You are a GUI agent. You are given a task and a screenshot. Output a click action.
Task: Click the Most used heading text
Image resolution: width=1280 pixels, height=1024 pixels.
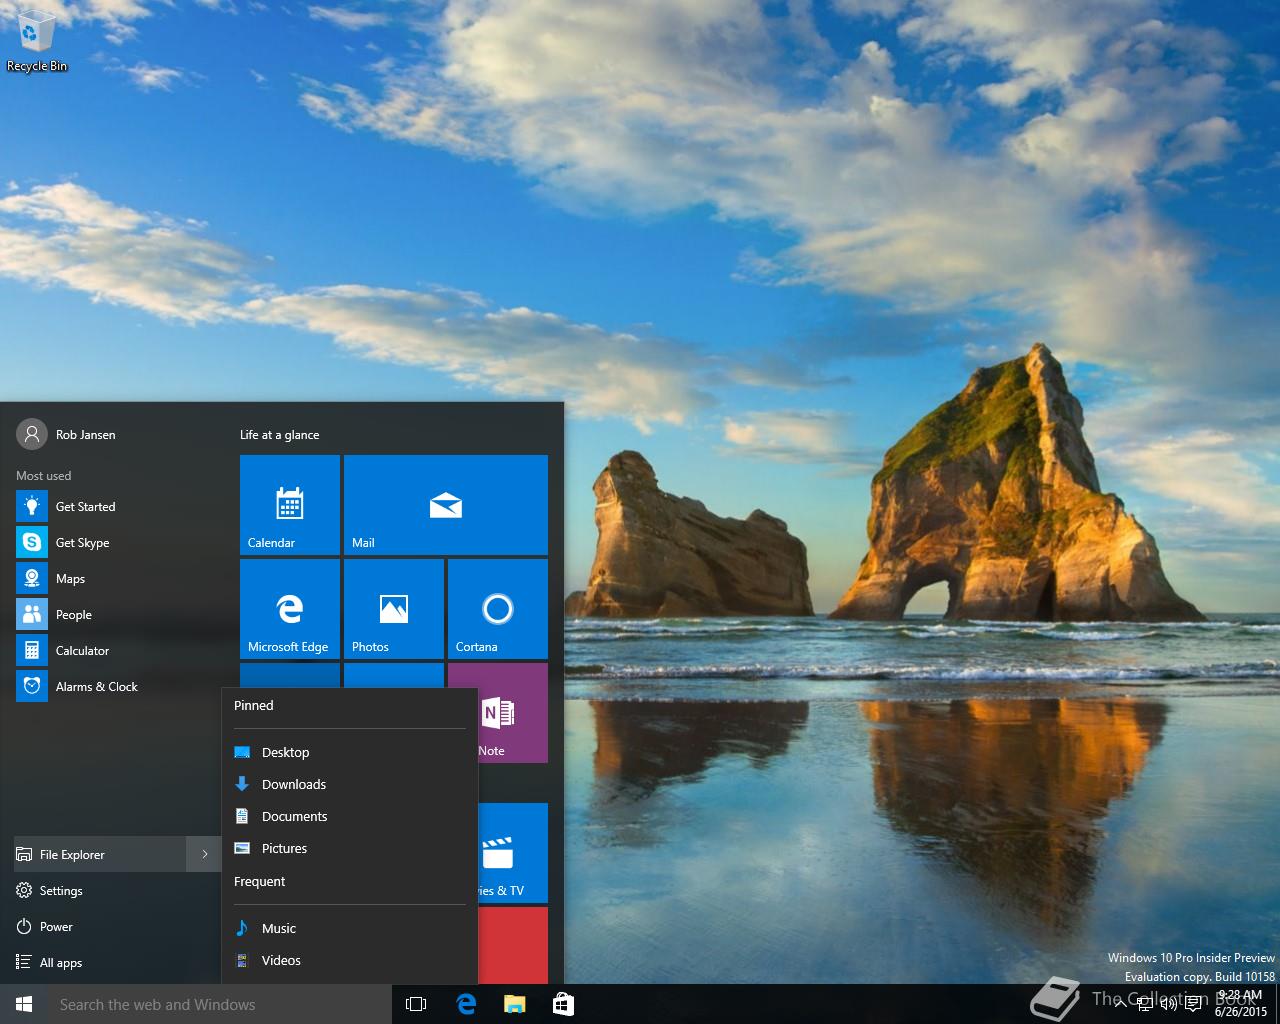pyautogui.click(x=43, y=476)
